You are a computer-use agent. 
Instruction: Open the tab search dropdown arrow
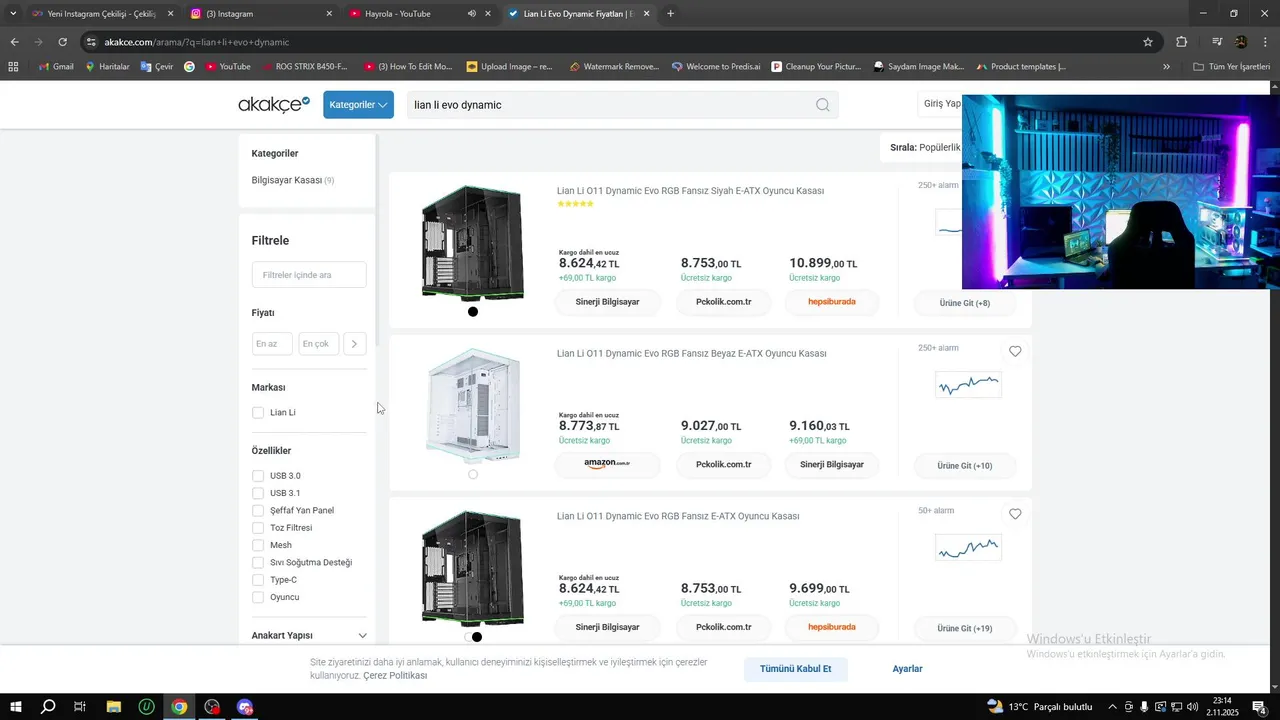click(x=13, y=14)
